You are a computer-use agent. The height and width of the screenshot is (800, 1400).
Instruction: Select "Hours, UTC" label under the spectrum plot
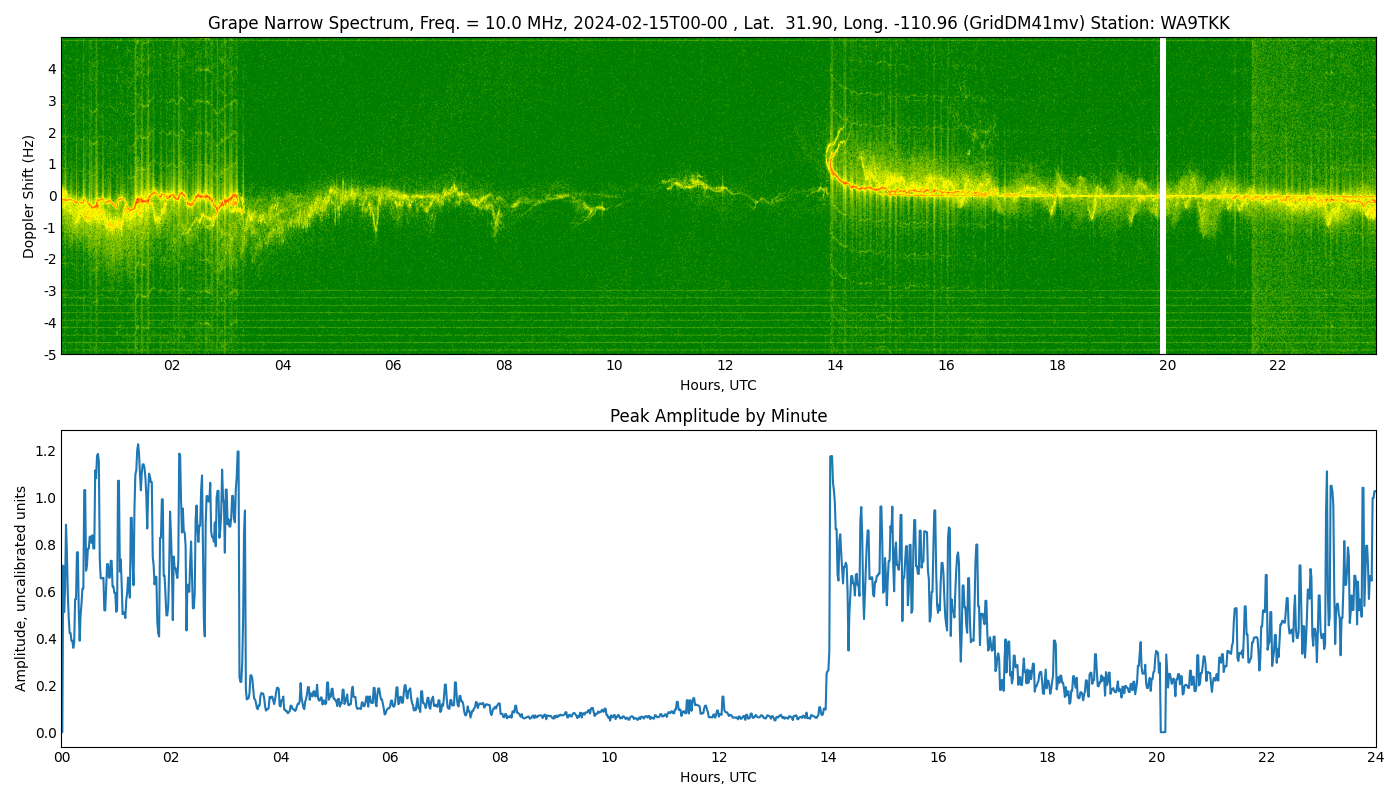(x=718, y=385)
